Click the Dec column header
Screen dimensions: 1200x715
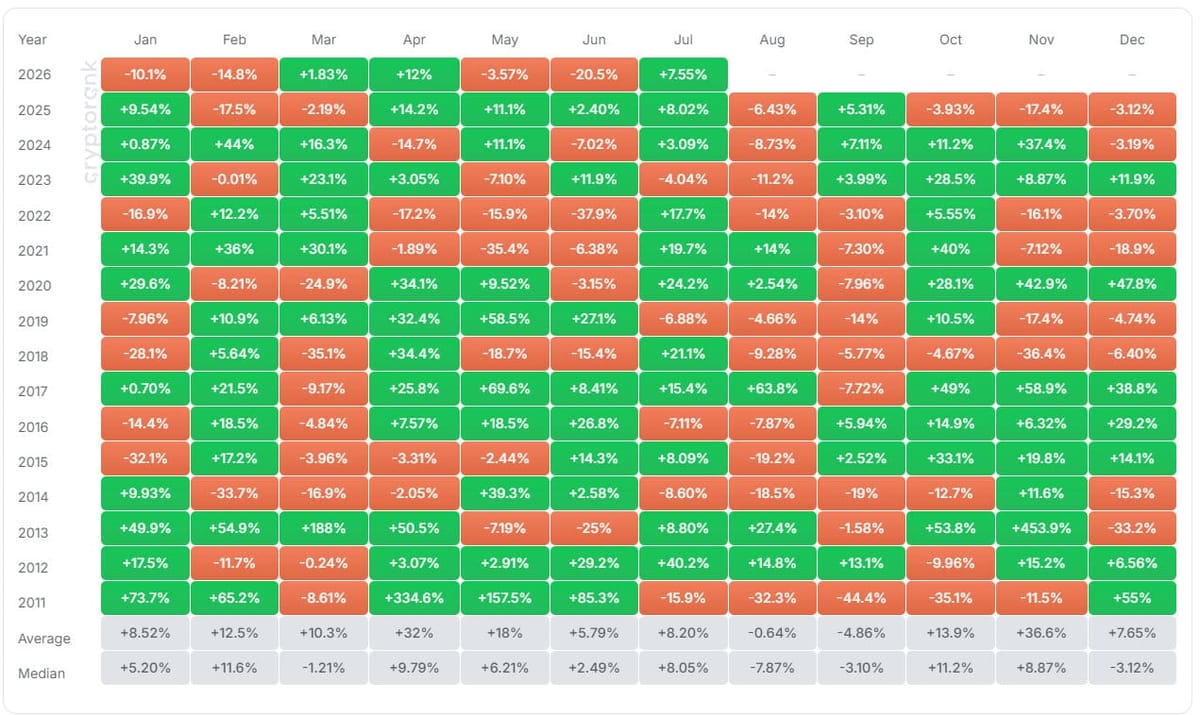point(1132,40)
